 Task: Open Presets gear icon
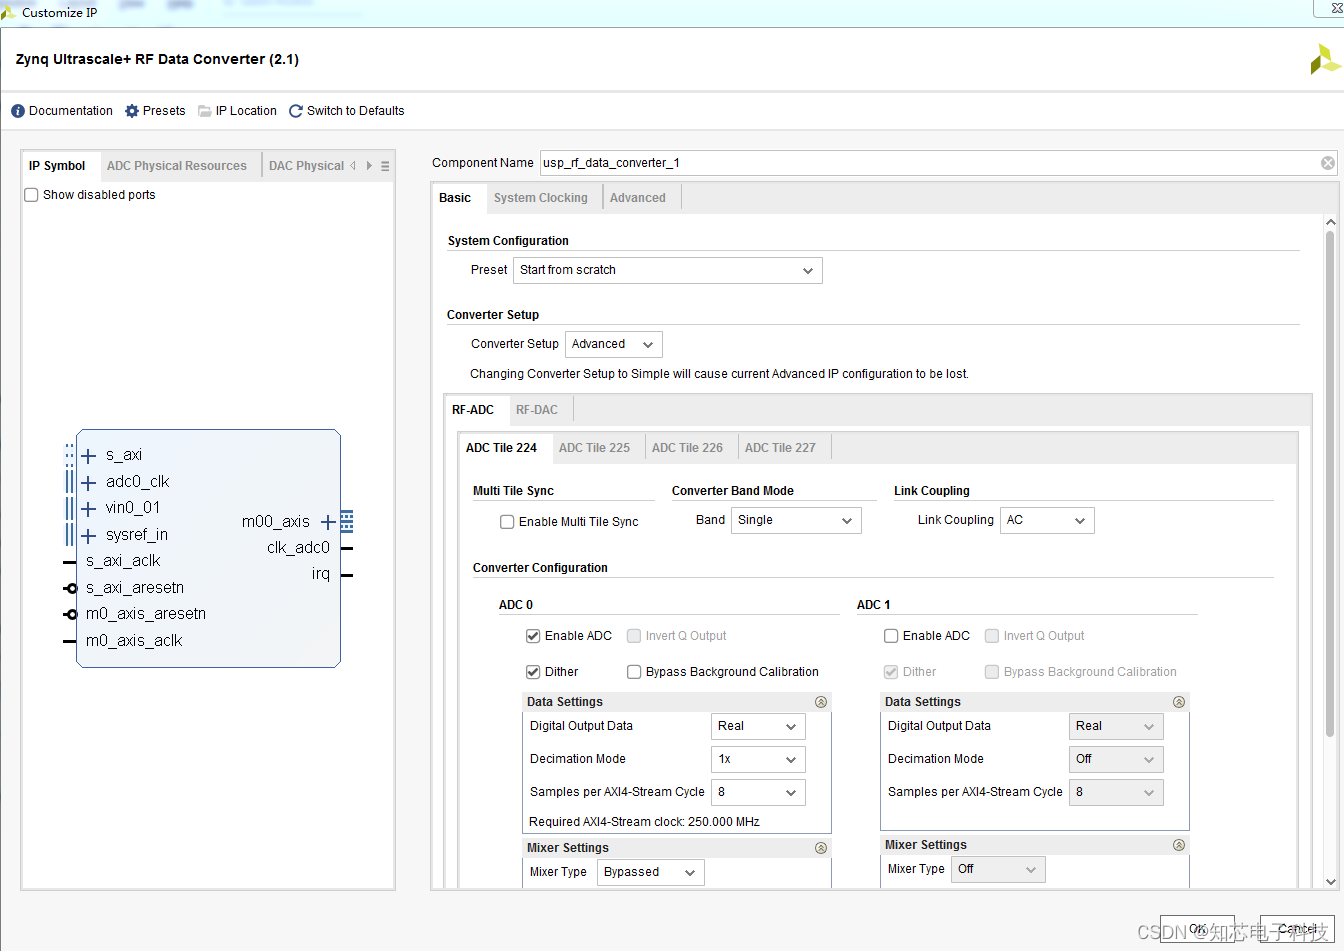coord(132,111)
